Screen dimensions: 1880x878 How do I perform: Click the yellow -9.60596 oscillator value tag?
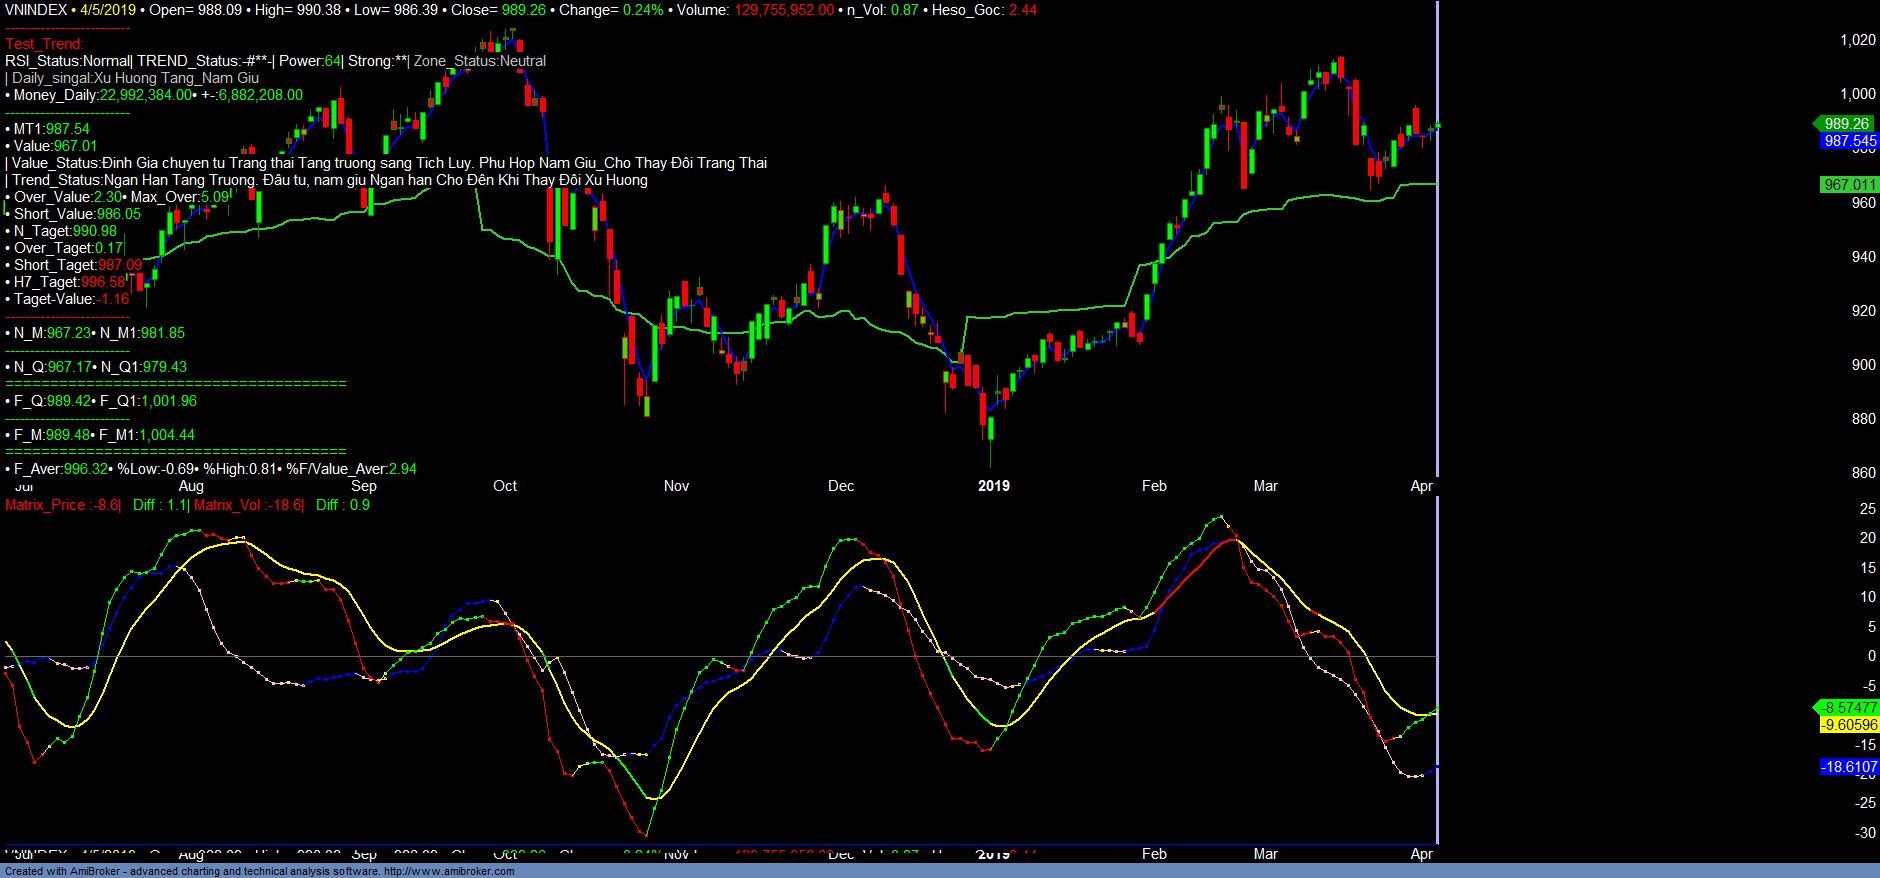pos(1849,725)
